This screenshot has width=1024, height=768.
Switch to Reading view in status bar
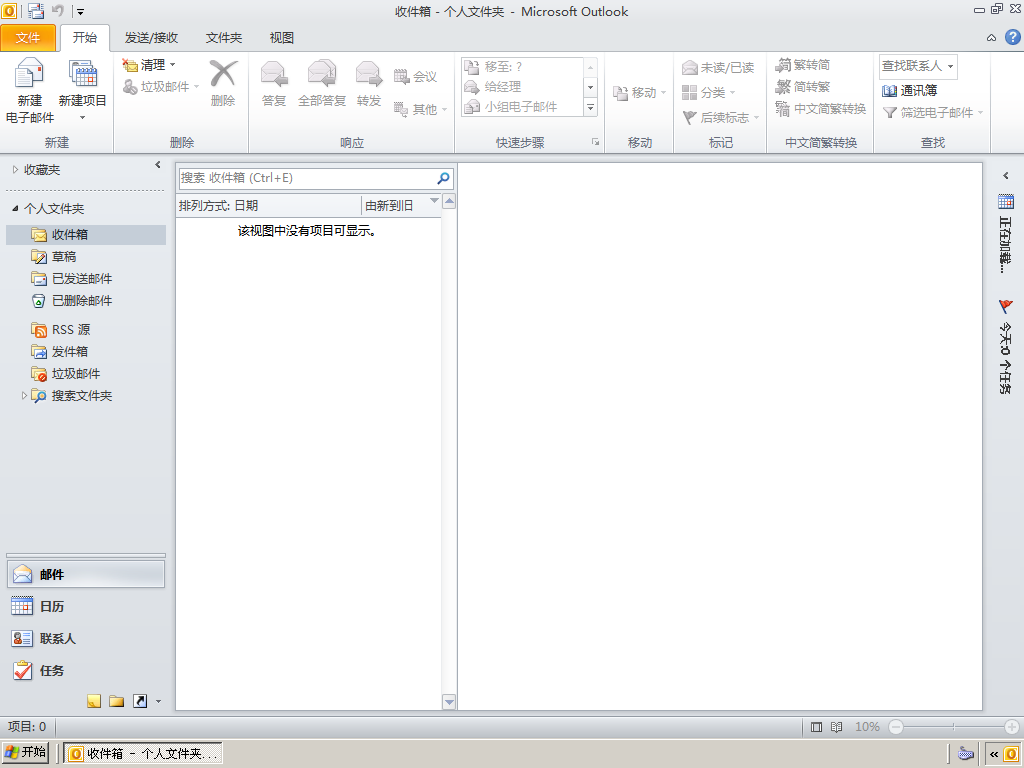[x=837, y=727]
